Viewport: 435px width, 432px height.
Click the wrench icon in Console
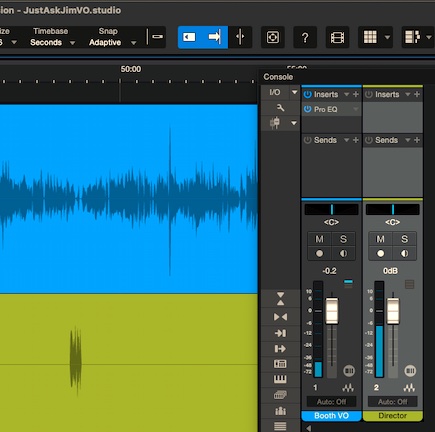point(280,108)
